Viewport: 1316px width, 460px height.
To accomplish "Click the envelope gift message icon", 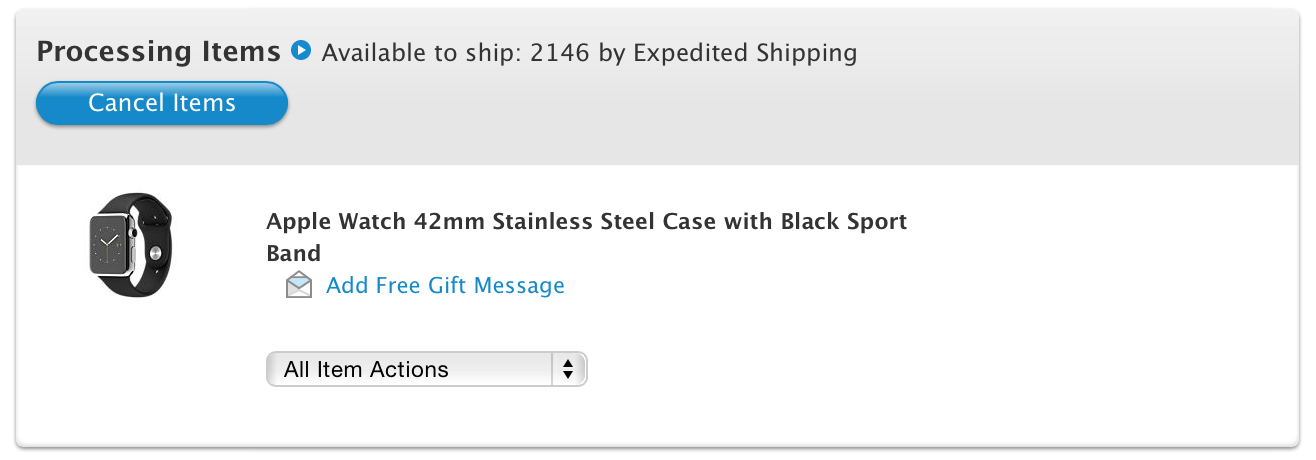I will click(x=298, y=286).
